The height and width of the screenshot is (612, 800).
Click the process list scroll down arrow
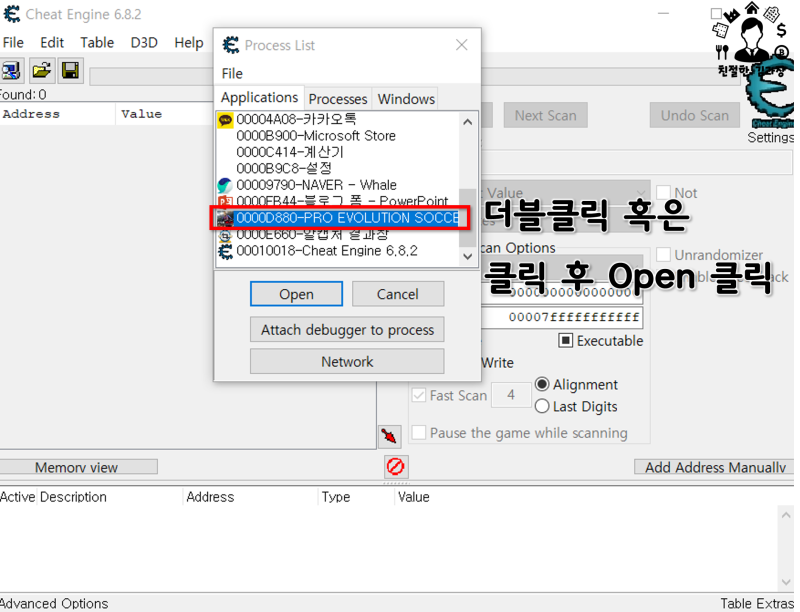pos(467,257)
